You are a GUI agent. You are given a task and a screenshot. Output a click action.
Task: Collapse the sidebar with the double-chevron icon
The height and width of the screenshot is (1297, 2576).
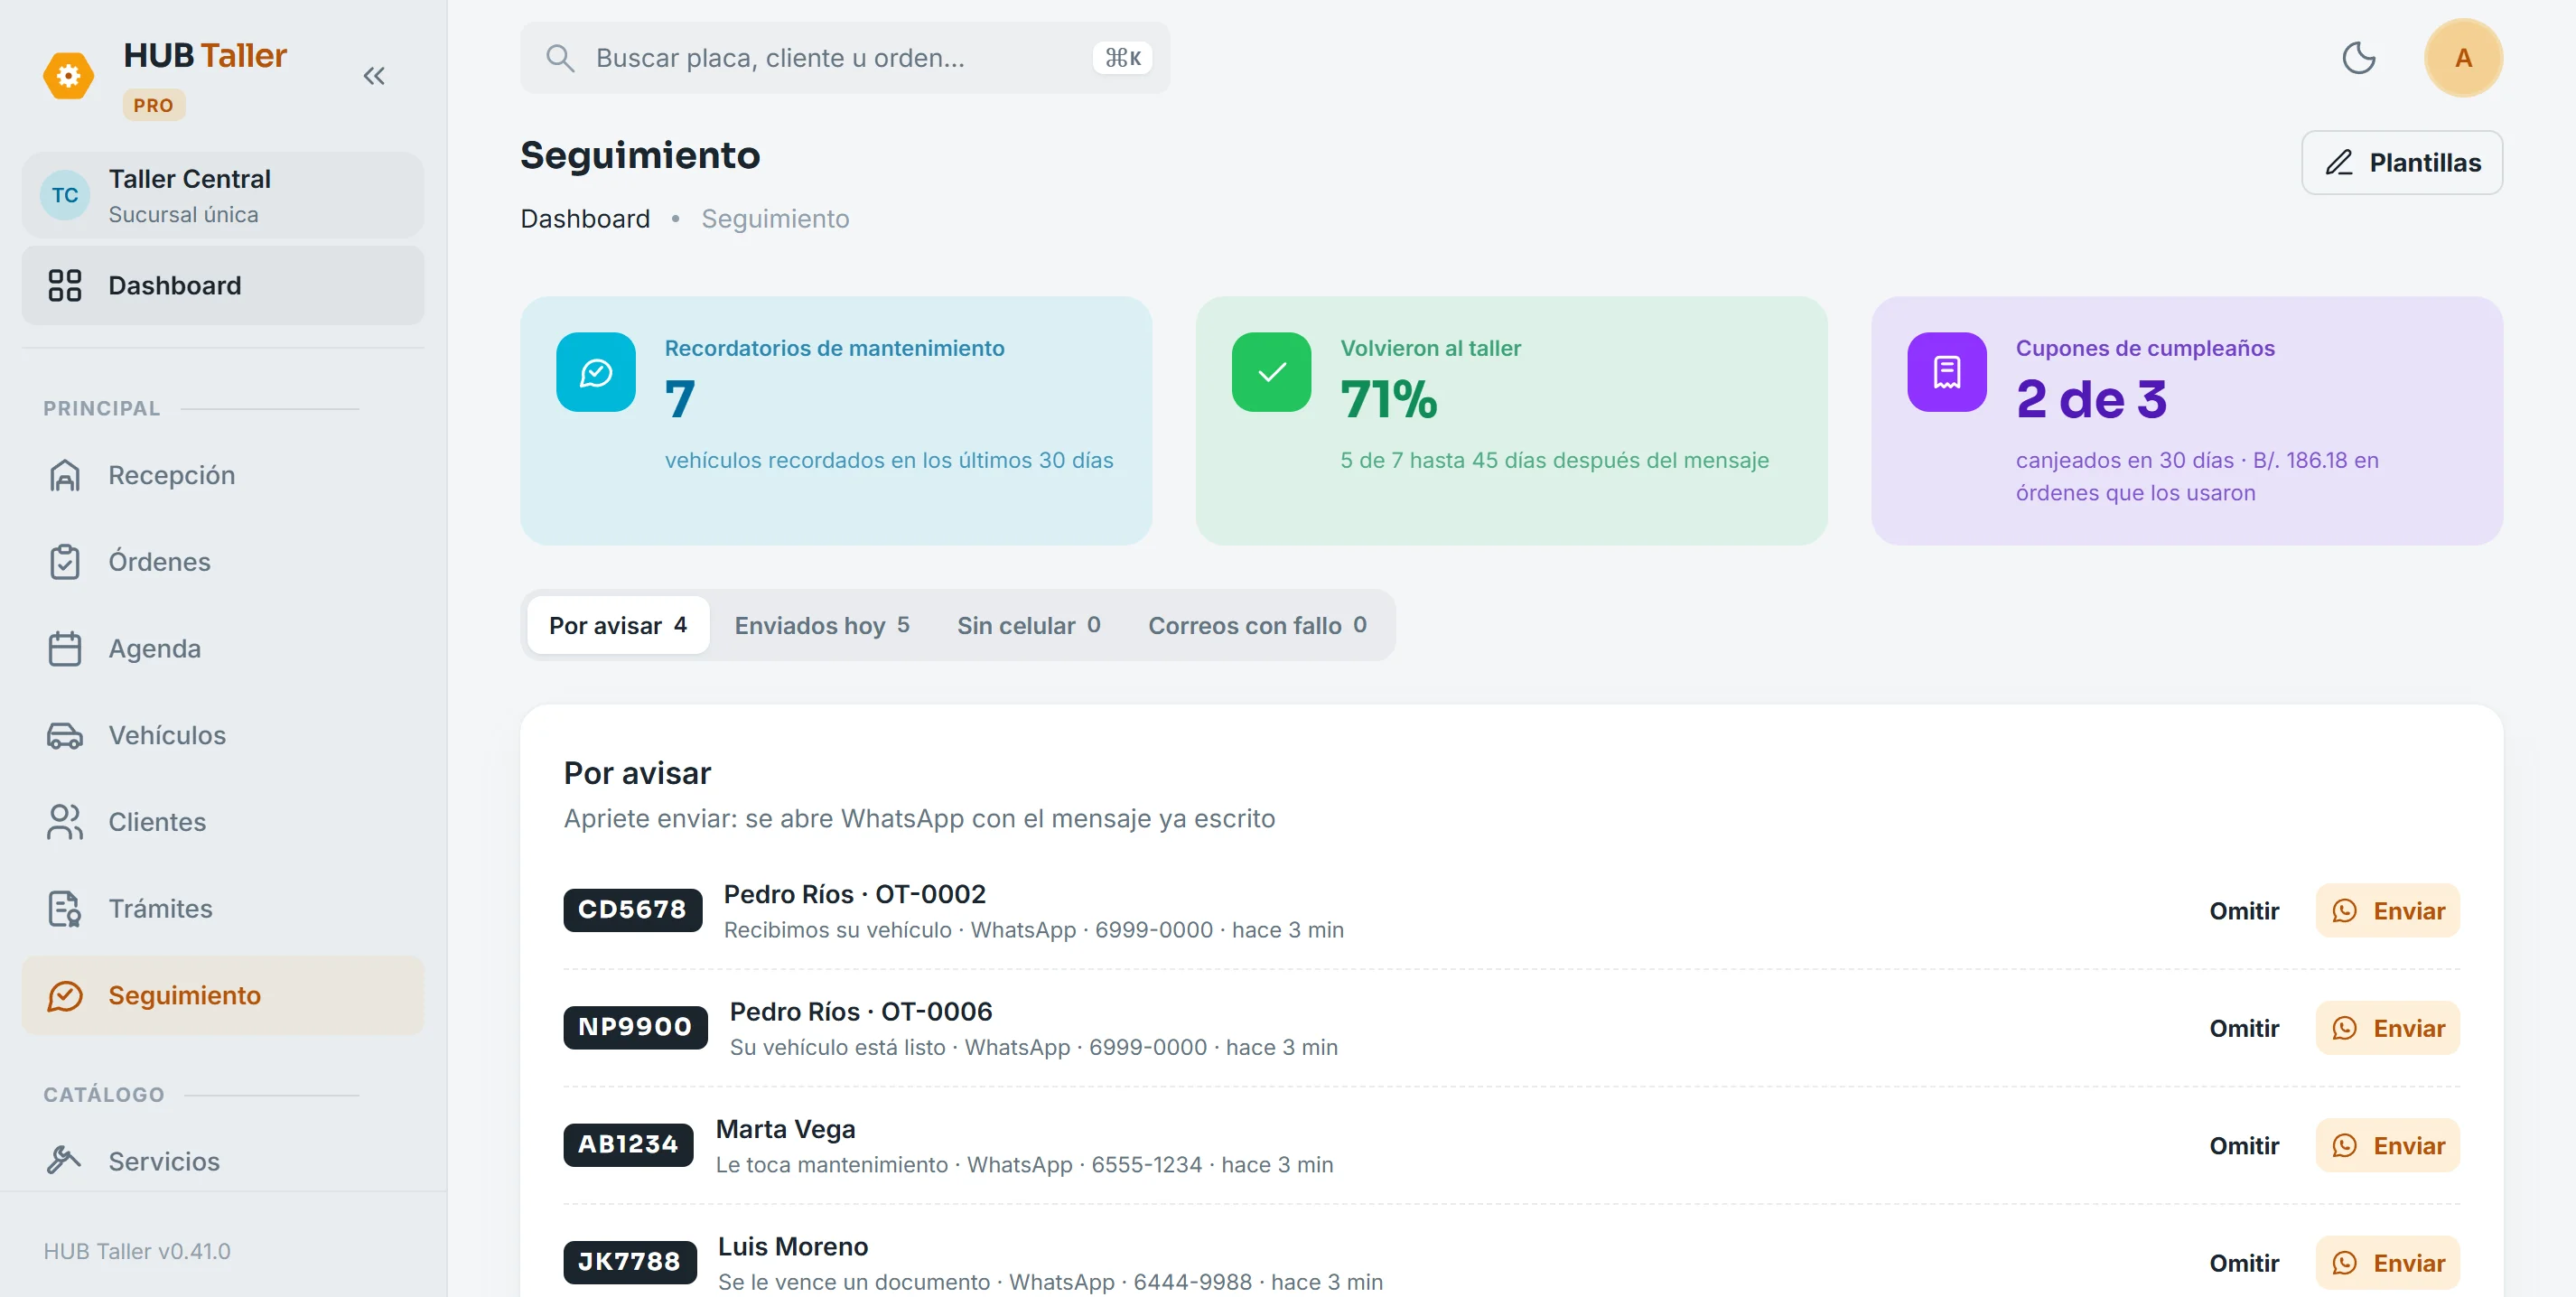click(x=374, y=76)
